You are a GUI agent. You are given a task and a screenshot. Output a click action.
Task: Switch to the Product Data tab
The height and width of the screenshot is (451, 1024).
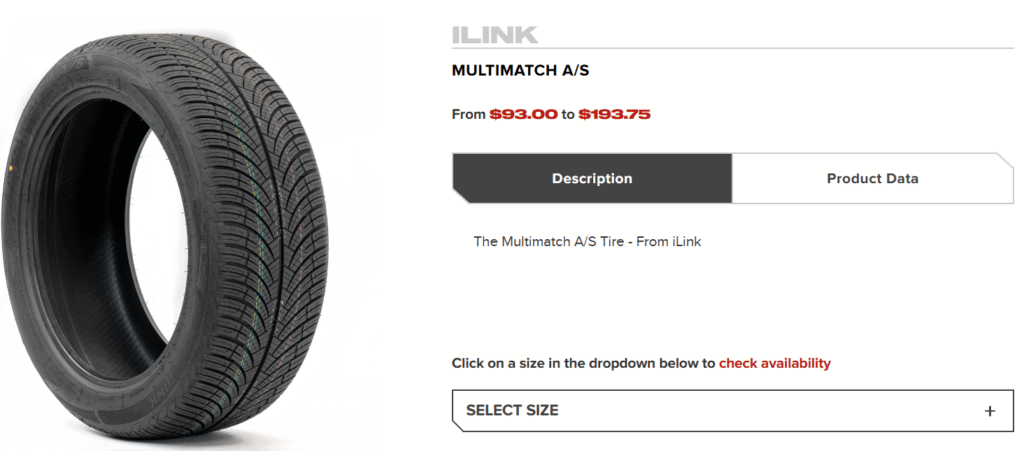click(x=872, y=179)
